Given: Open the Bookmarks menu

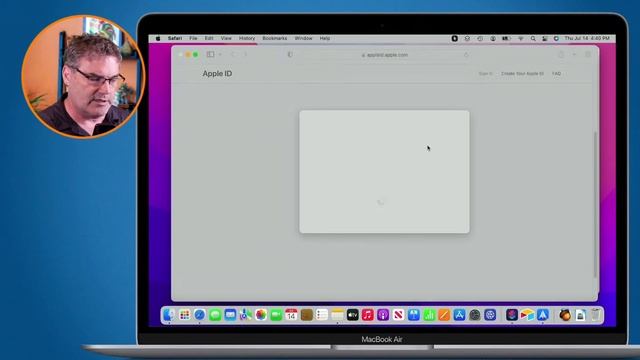Looking at the screenshot, I should tap(275, 38).
